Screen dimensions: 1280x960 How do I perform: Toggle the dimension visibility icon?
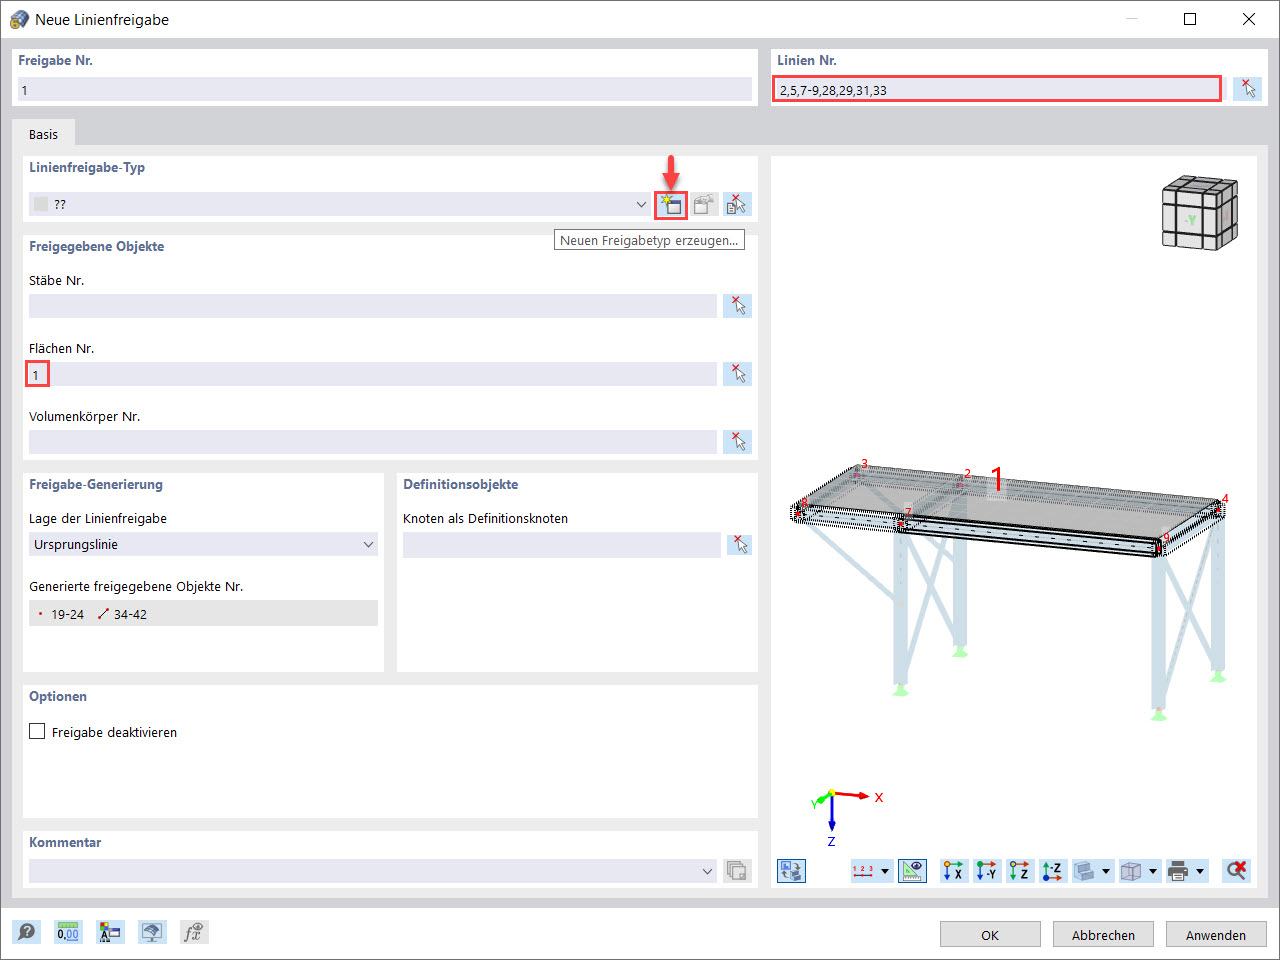[x=912, y=871]
